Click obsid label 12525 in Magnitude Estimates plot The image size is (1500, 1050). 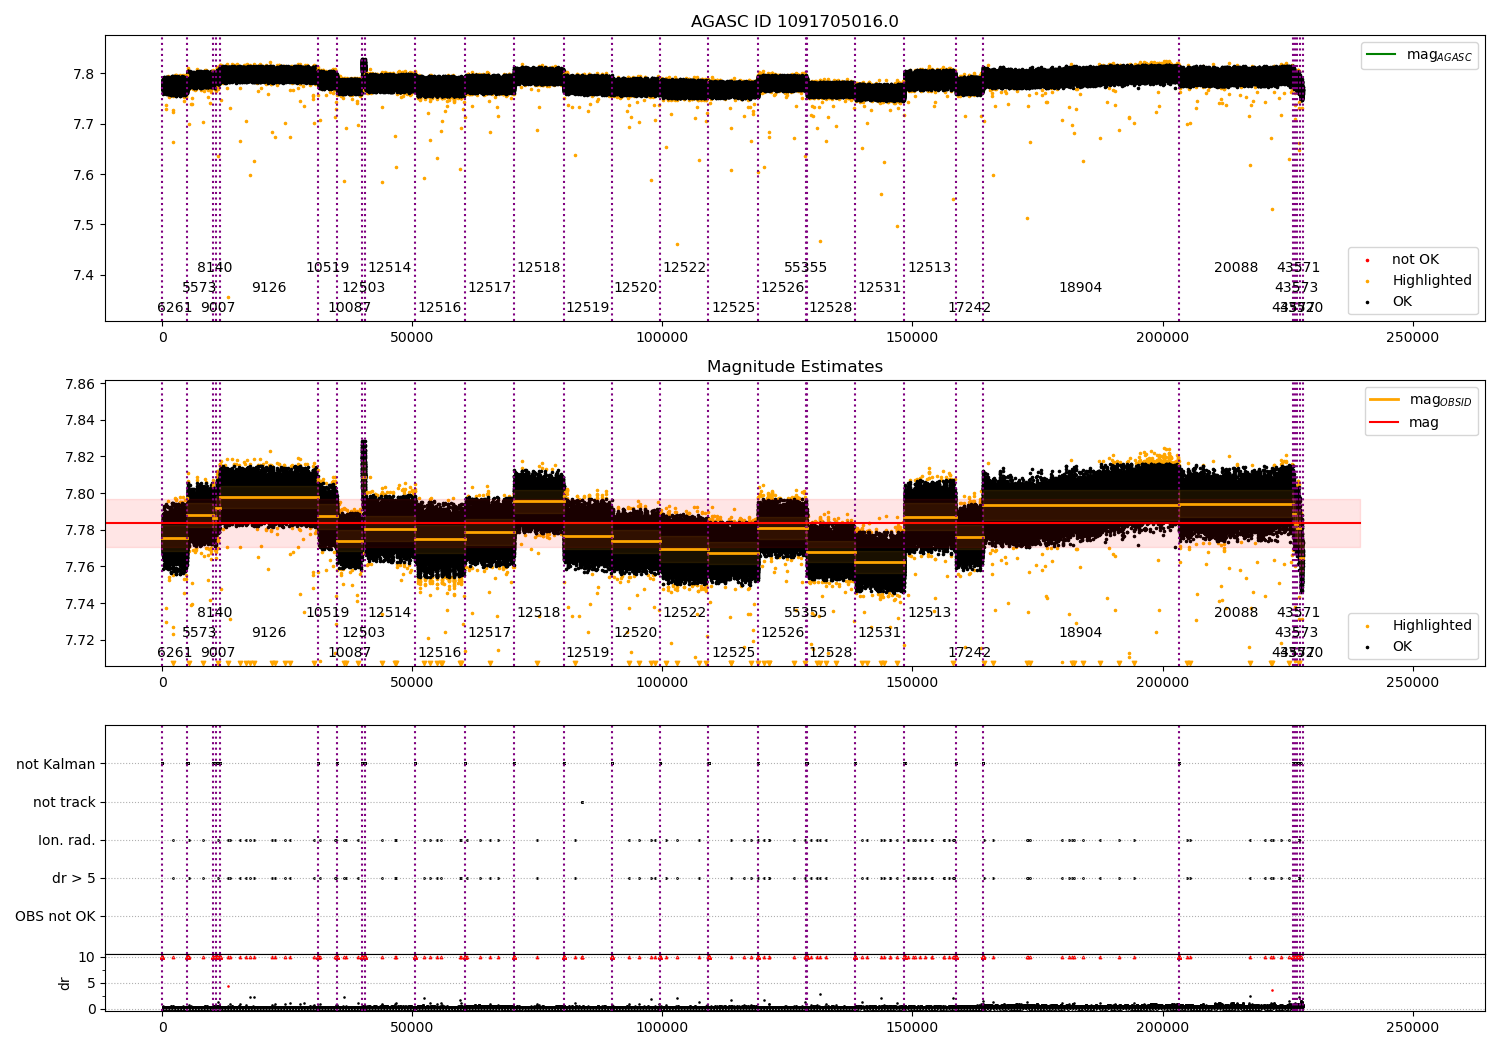734,653
